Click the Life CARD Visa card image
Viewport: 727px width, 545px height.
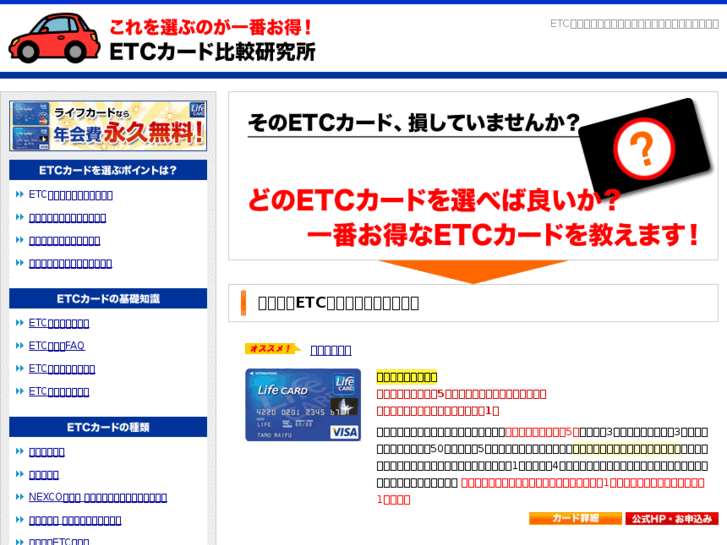click(303, 405)
